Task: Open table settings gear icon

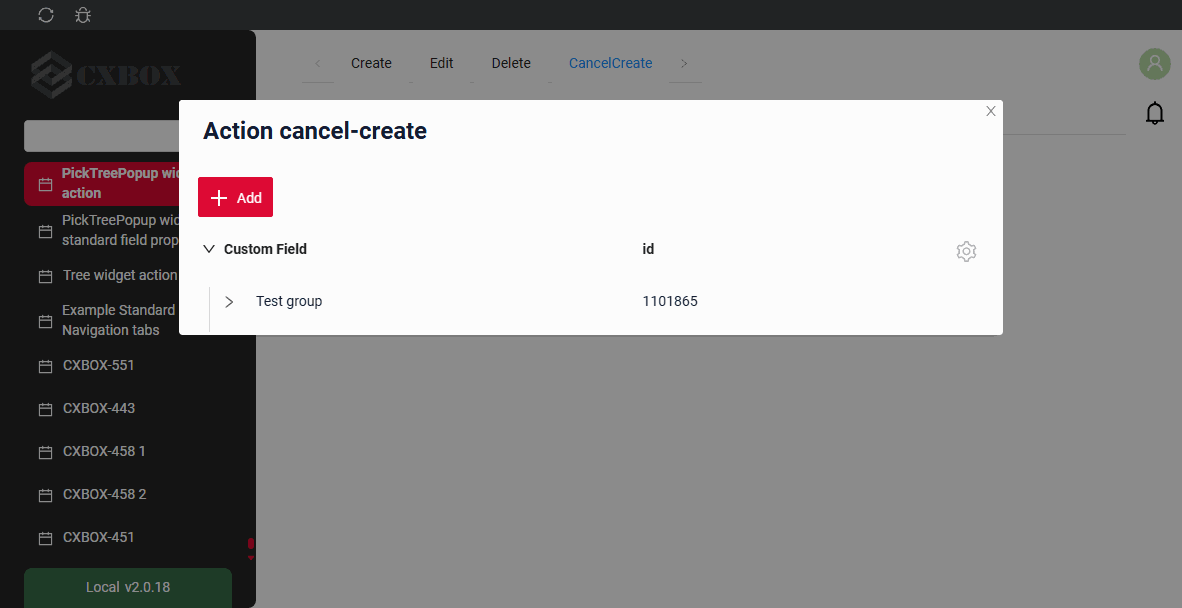Action: tap(966, 251)
